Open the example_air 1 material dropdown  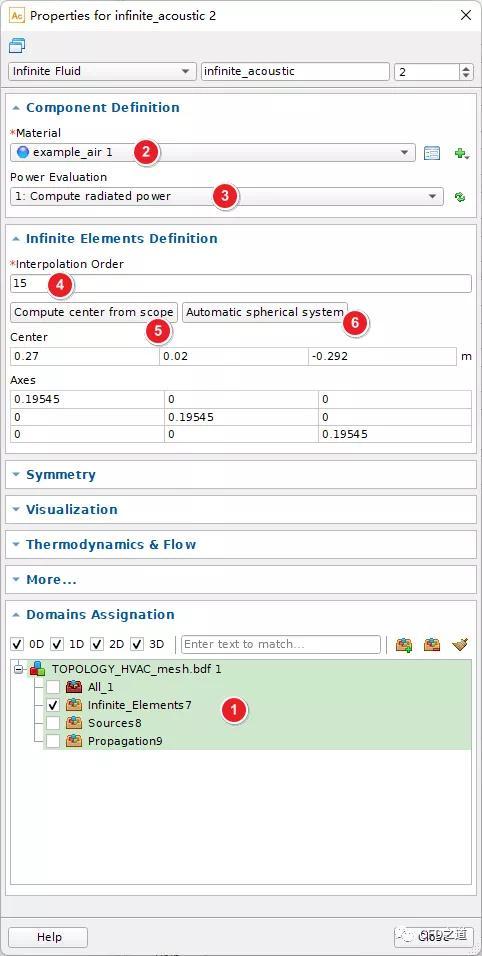click(213, 152)
